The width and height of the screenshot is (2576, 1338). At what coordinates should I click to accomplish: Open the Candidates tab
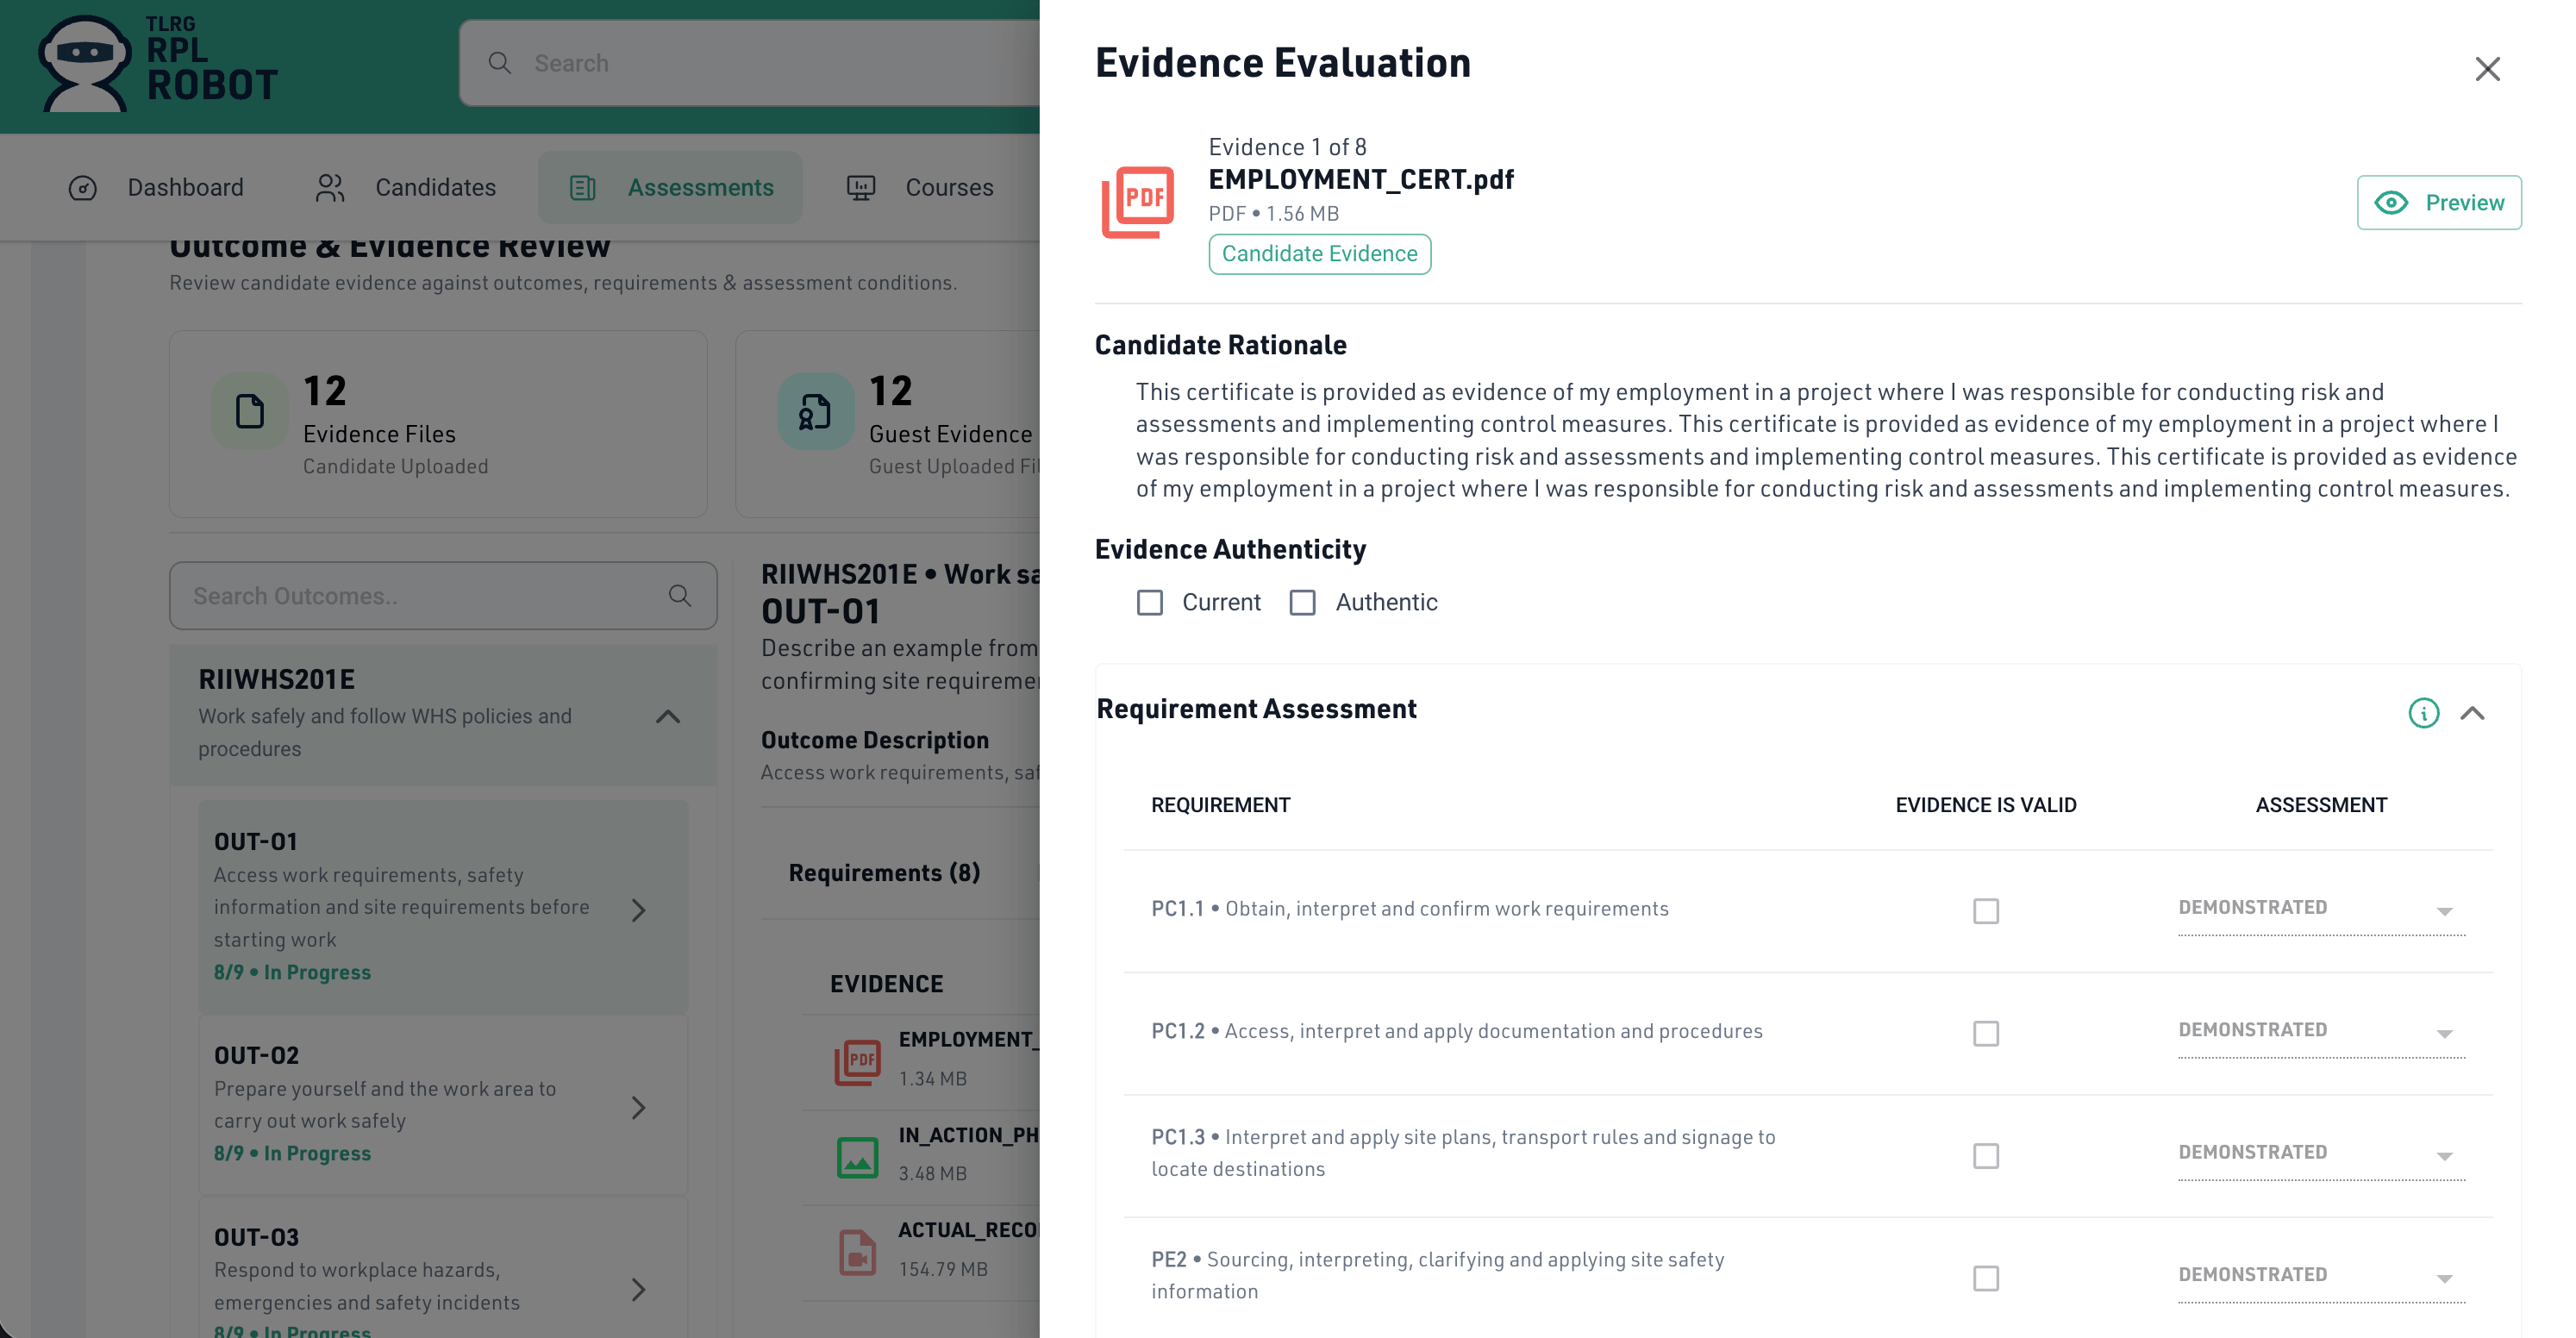pyautogui.click(x=405, y=188)
